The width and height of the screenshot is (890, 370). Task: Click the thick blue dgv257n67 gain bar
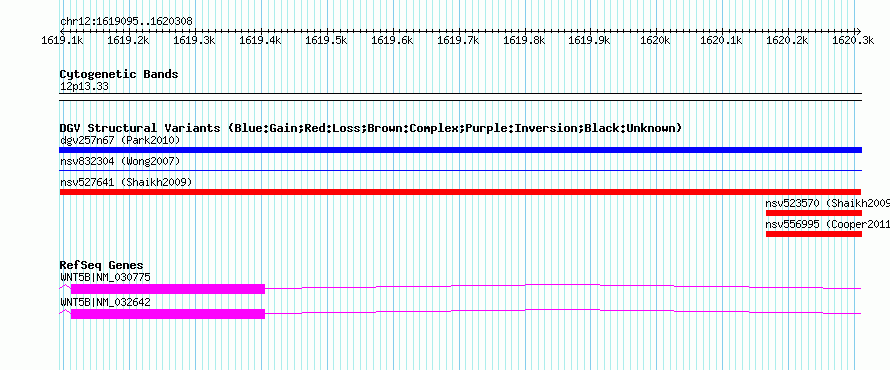click(x=460, y=150)
